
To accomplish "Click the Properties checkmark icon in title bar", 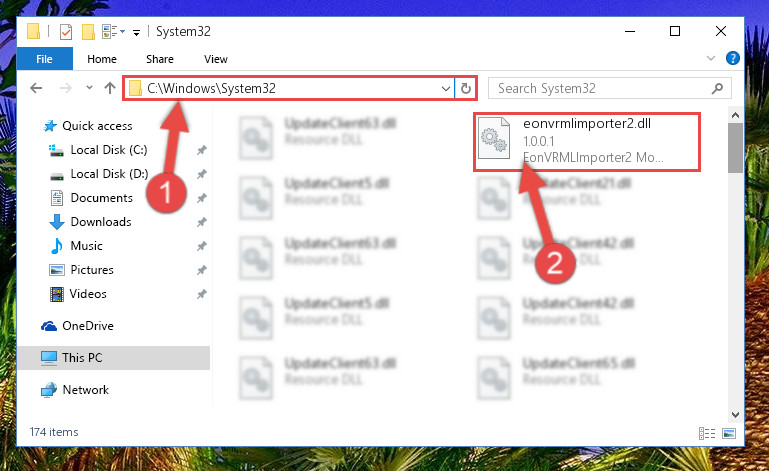I will (x=66, y=32).
